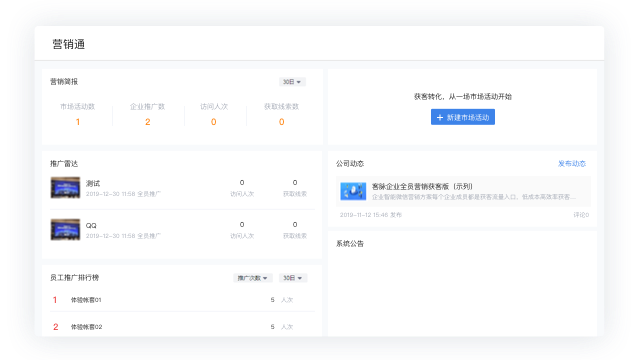
Task: Click the 获取线索数 value 0
Action: point(282,122)
